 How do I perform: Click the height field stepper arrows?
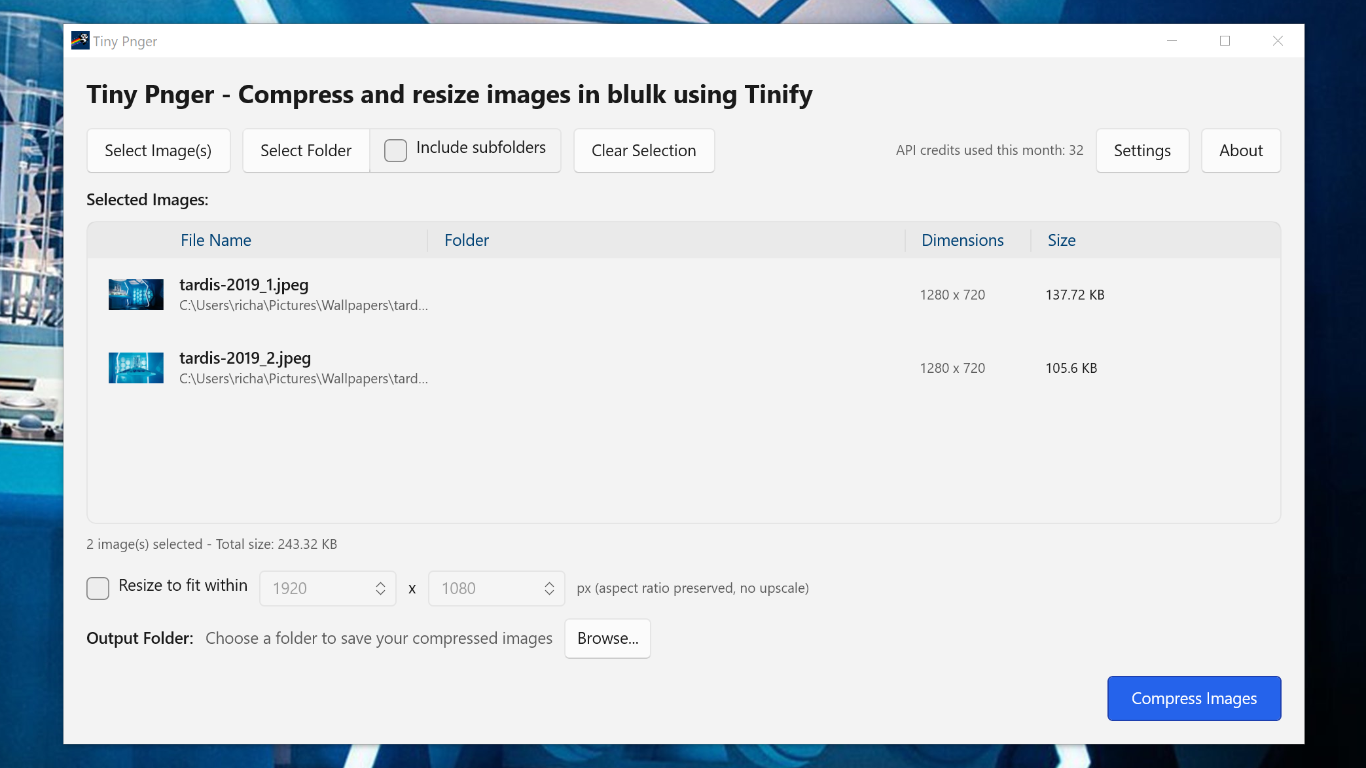click(x=549, y=589)
